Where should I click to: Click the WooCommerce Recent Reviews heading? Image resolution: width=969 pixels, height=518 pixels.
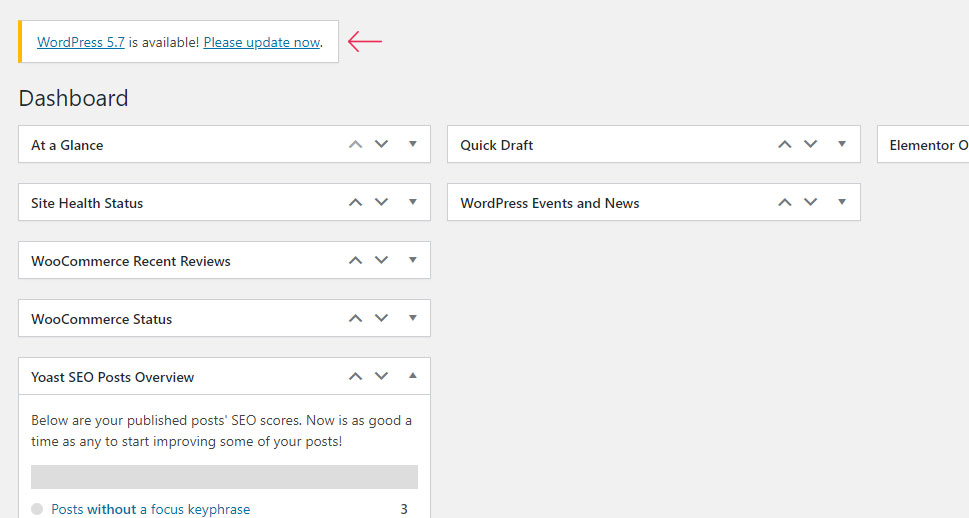pos(131,261)
